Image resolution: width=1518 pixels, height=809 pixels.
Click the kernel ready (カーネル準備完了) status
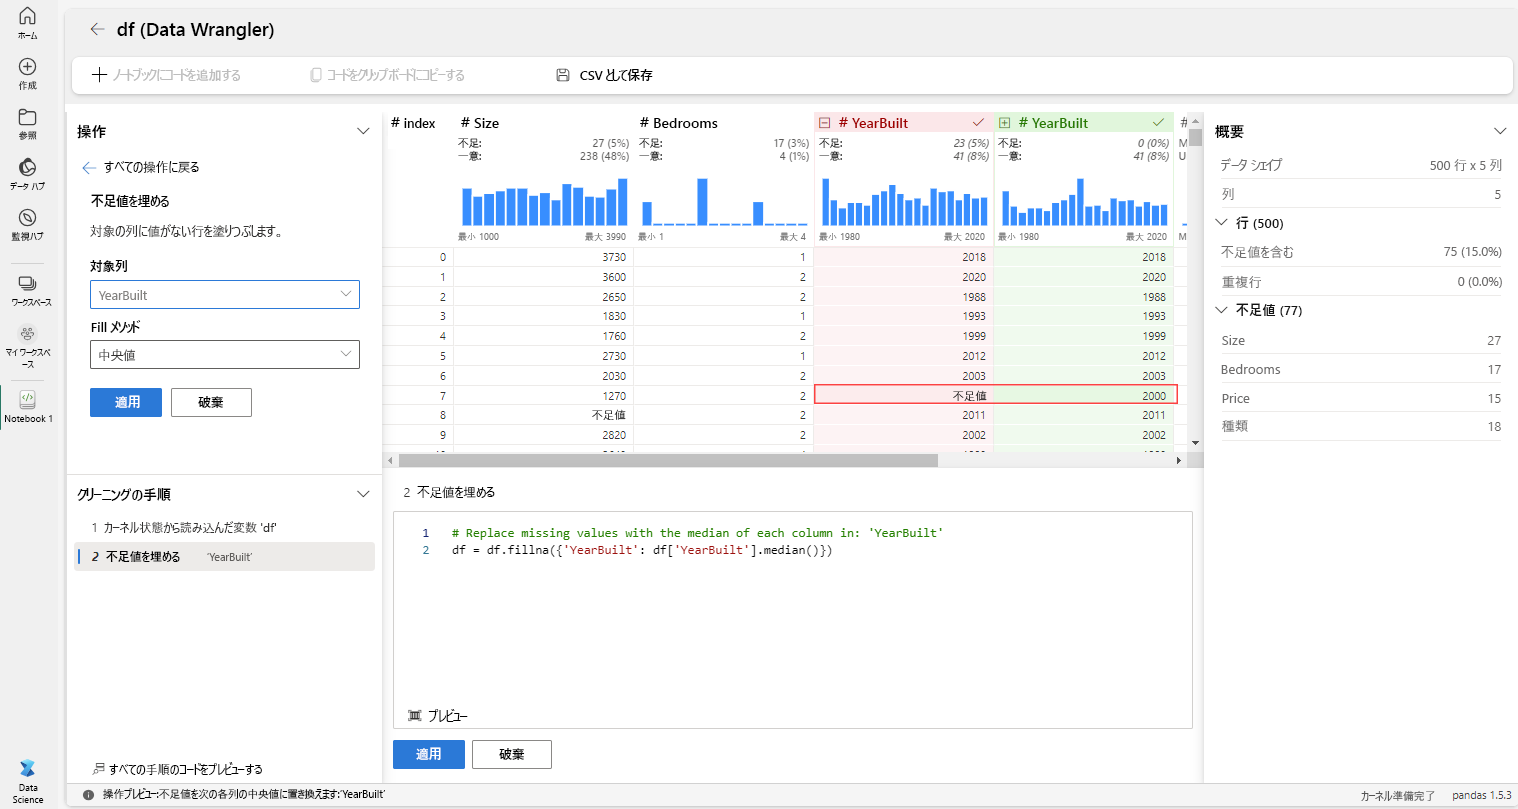[1397, 795]
